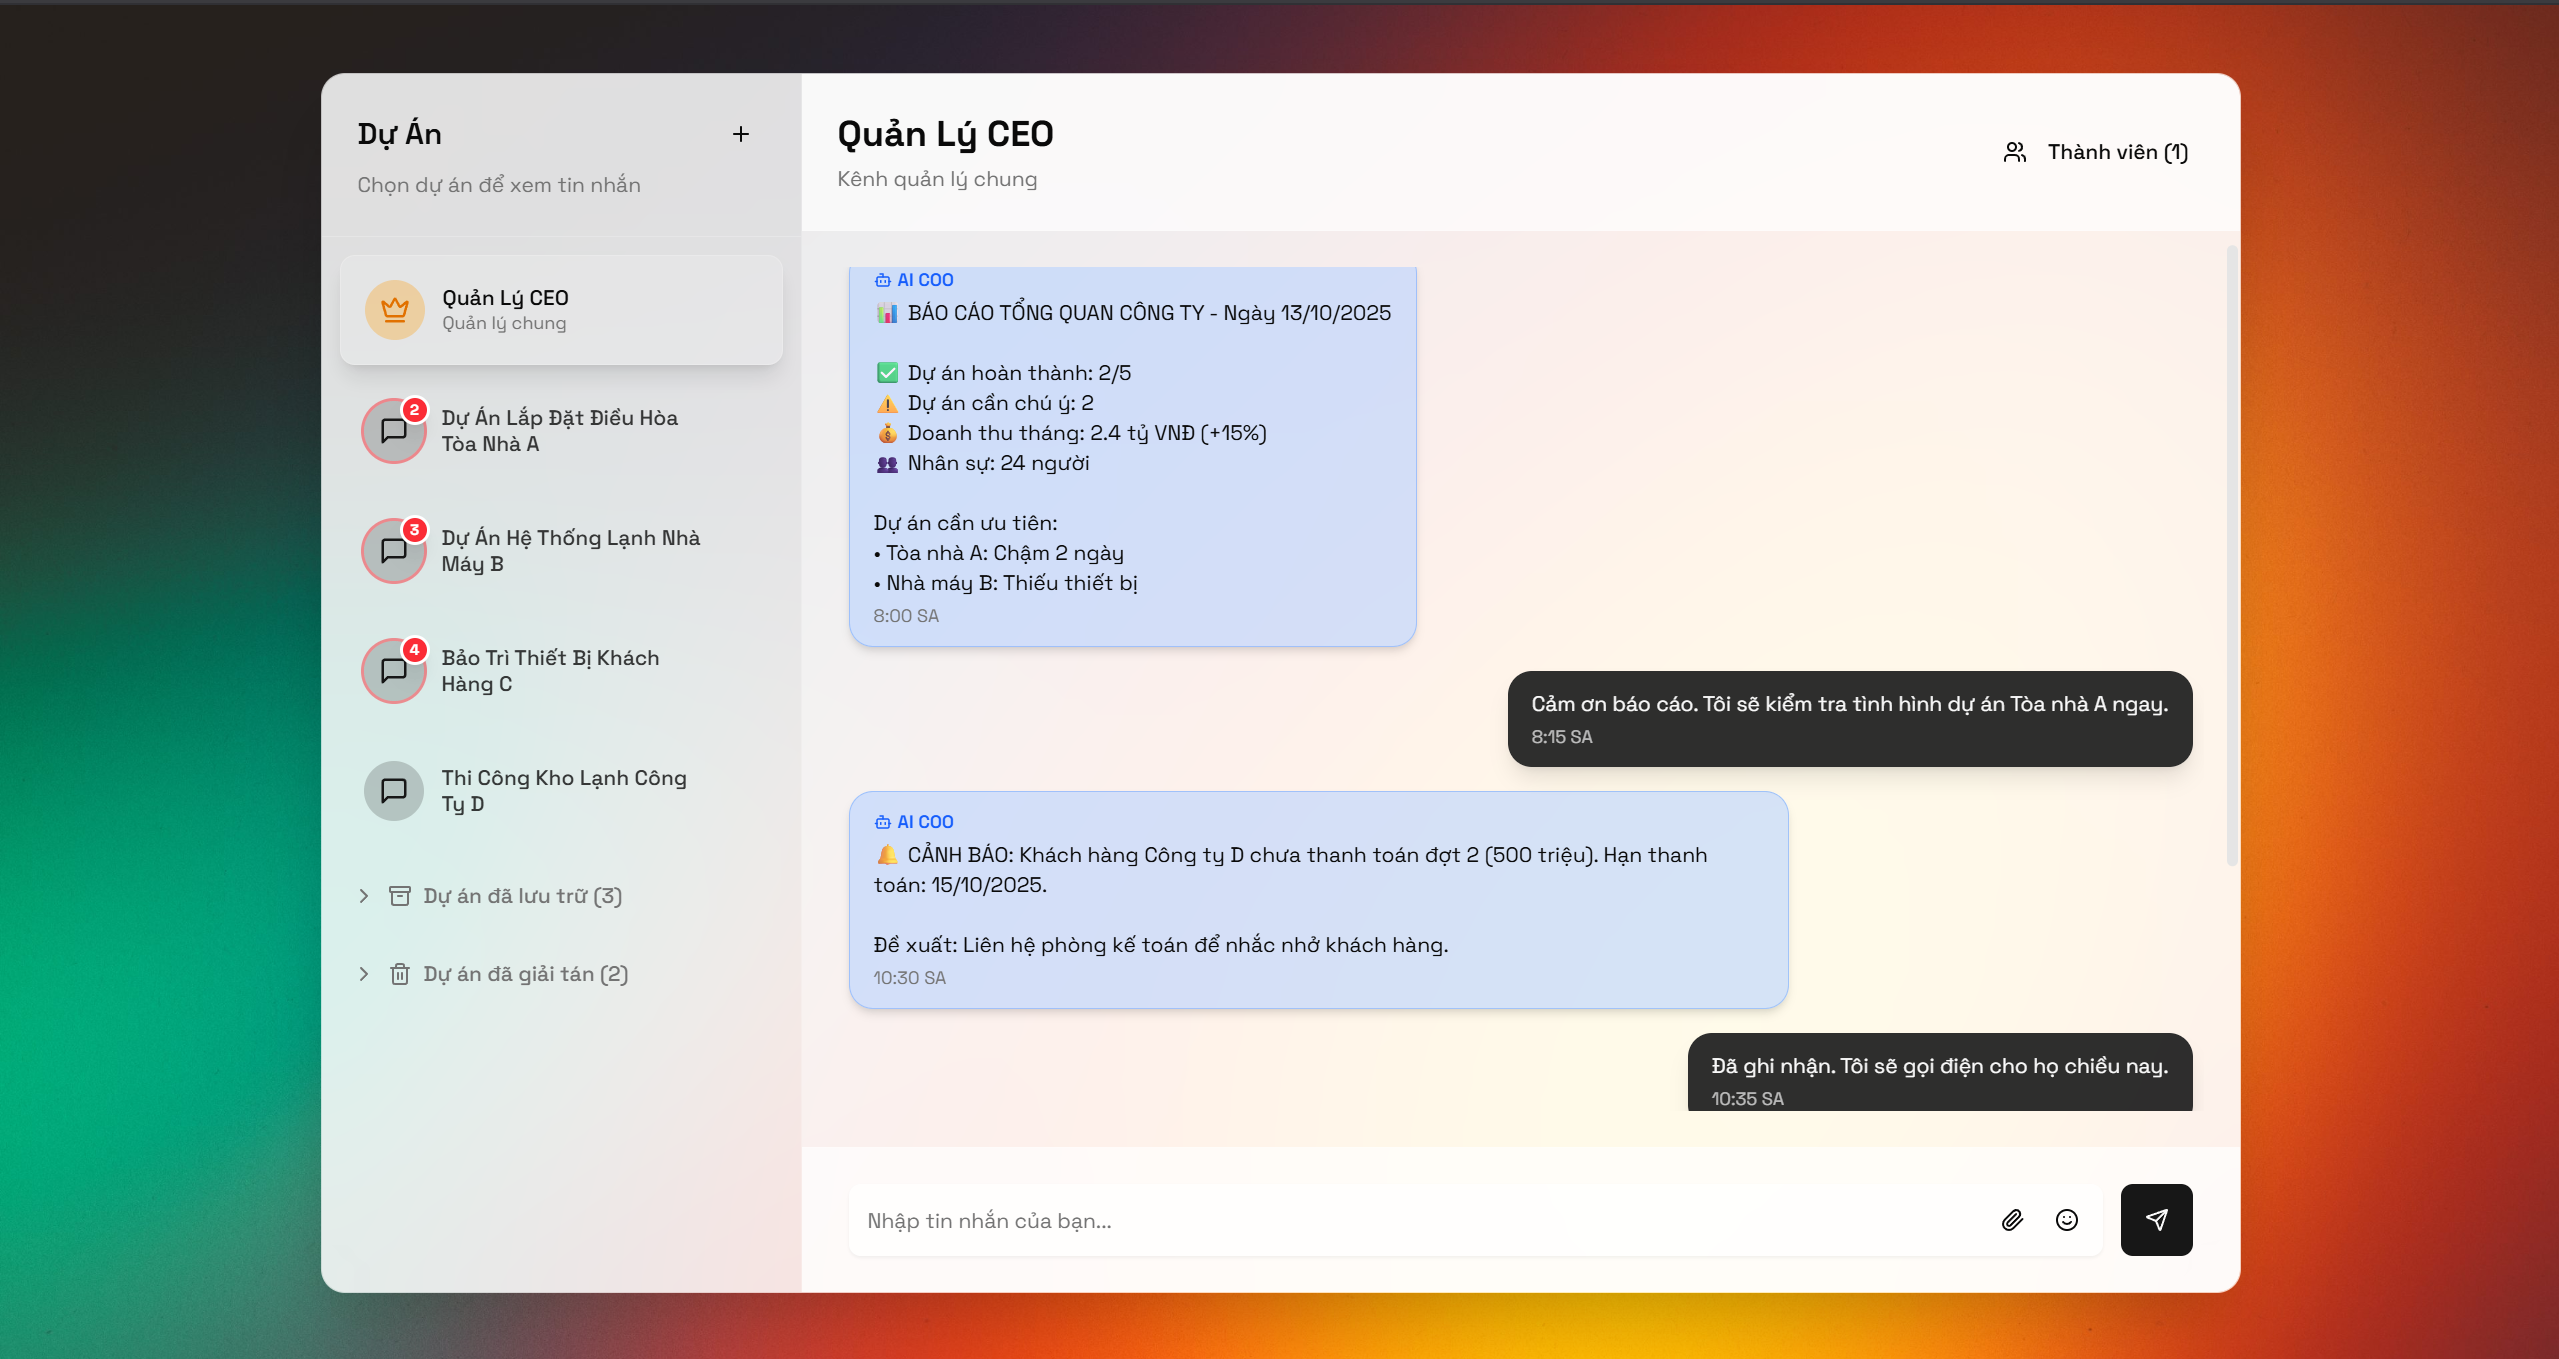Image resolution: width=2559 pixels, height=1359 pixels.
Task: Attach a file with the paperclip icon
Action: [x=2012, y=1220]
